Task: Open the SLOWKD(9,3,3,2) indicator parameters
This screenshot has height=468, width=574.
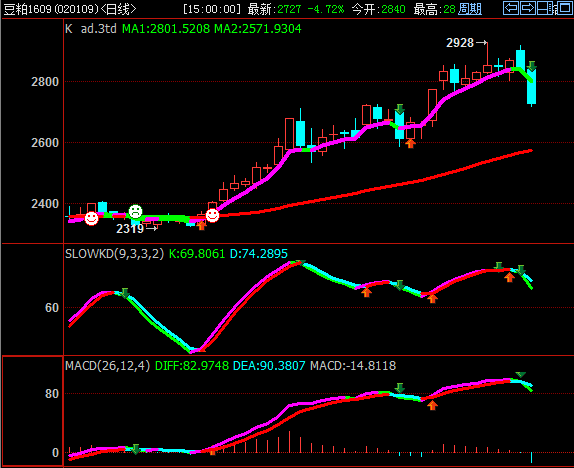Action: [x=114, y=253]
